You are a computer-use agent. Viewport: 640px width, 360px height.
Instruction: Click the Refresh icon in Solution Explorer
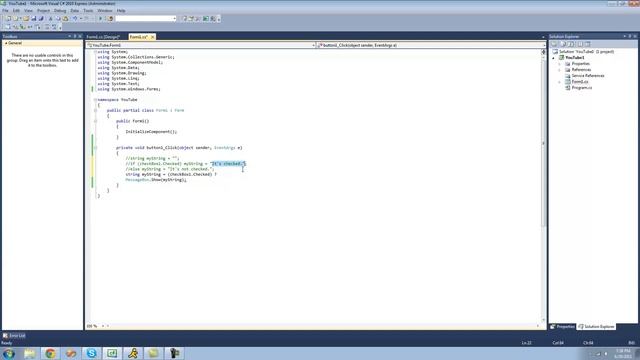[x=571, y=44]
